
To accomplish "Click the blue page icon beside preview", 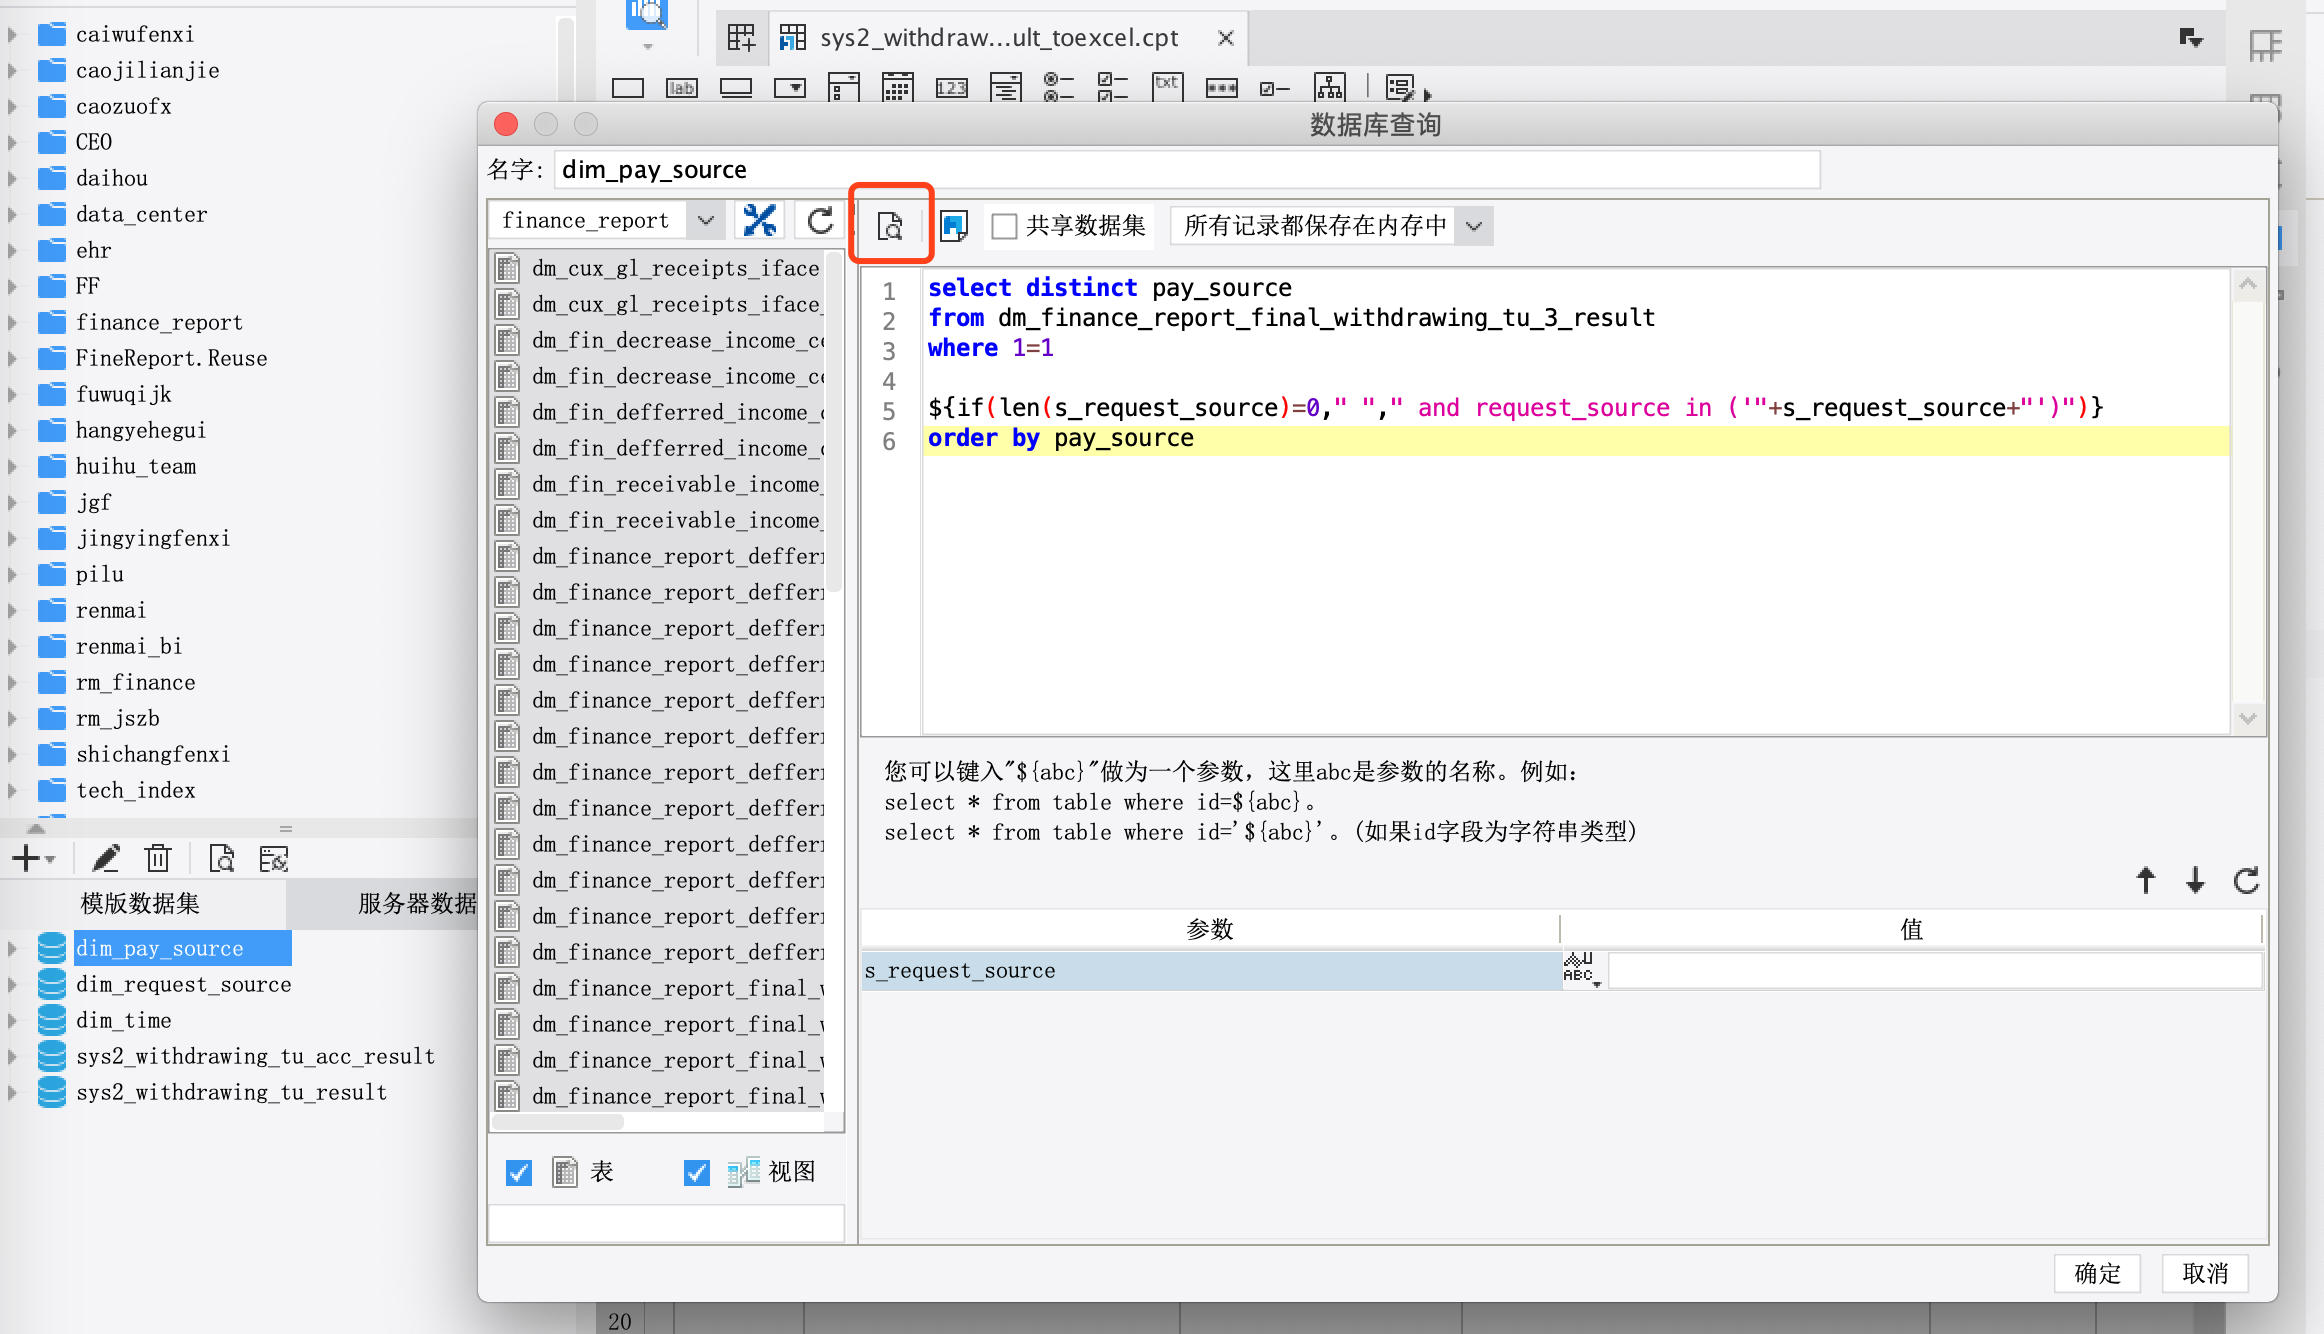I will pos(954,226).
